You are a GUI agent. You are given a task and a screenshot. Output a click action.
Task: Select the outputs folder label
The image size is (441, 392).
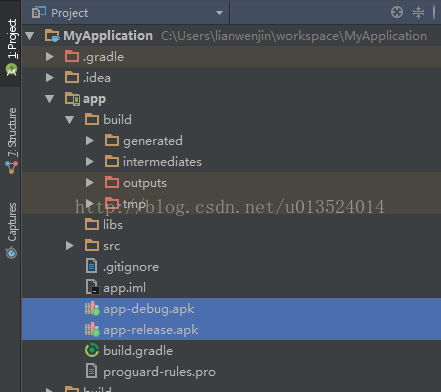[145, 183]
